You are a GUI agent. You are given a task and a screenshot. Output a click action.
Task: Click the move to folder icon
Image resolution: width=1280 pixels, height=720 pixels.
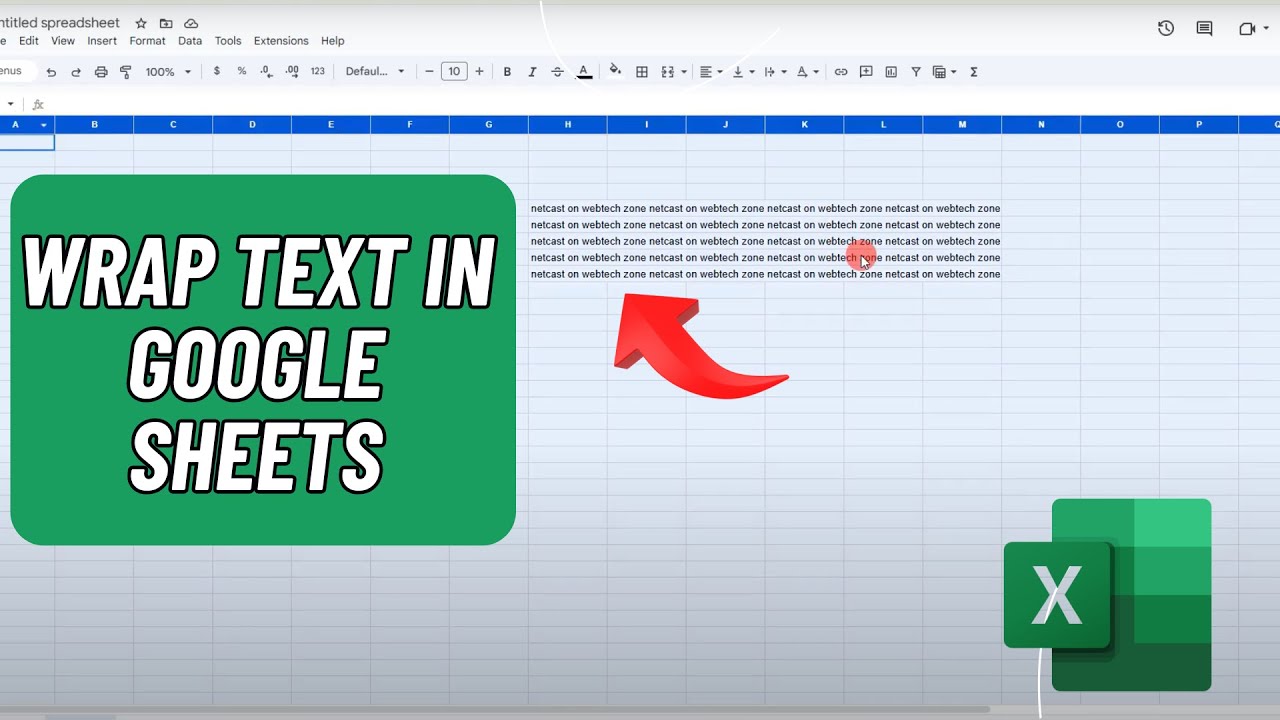tap(166, 23)
